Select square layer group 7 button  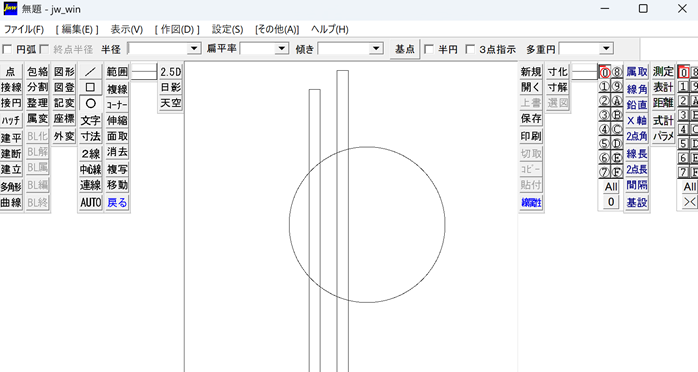pos(683,172)
